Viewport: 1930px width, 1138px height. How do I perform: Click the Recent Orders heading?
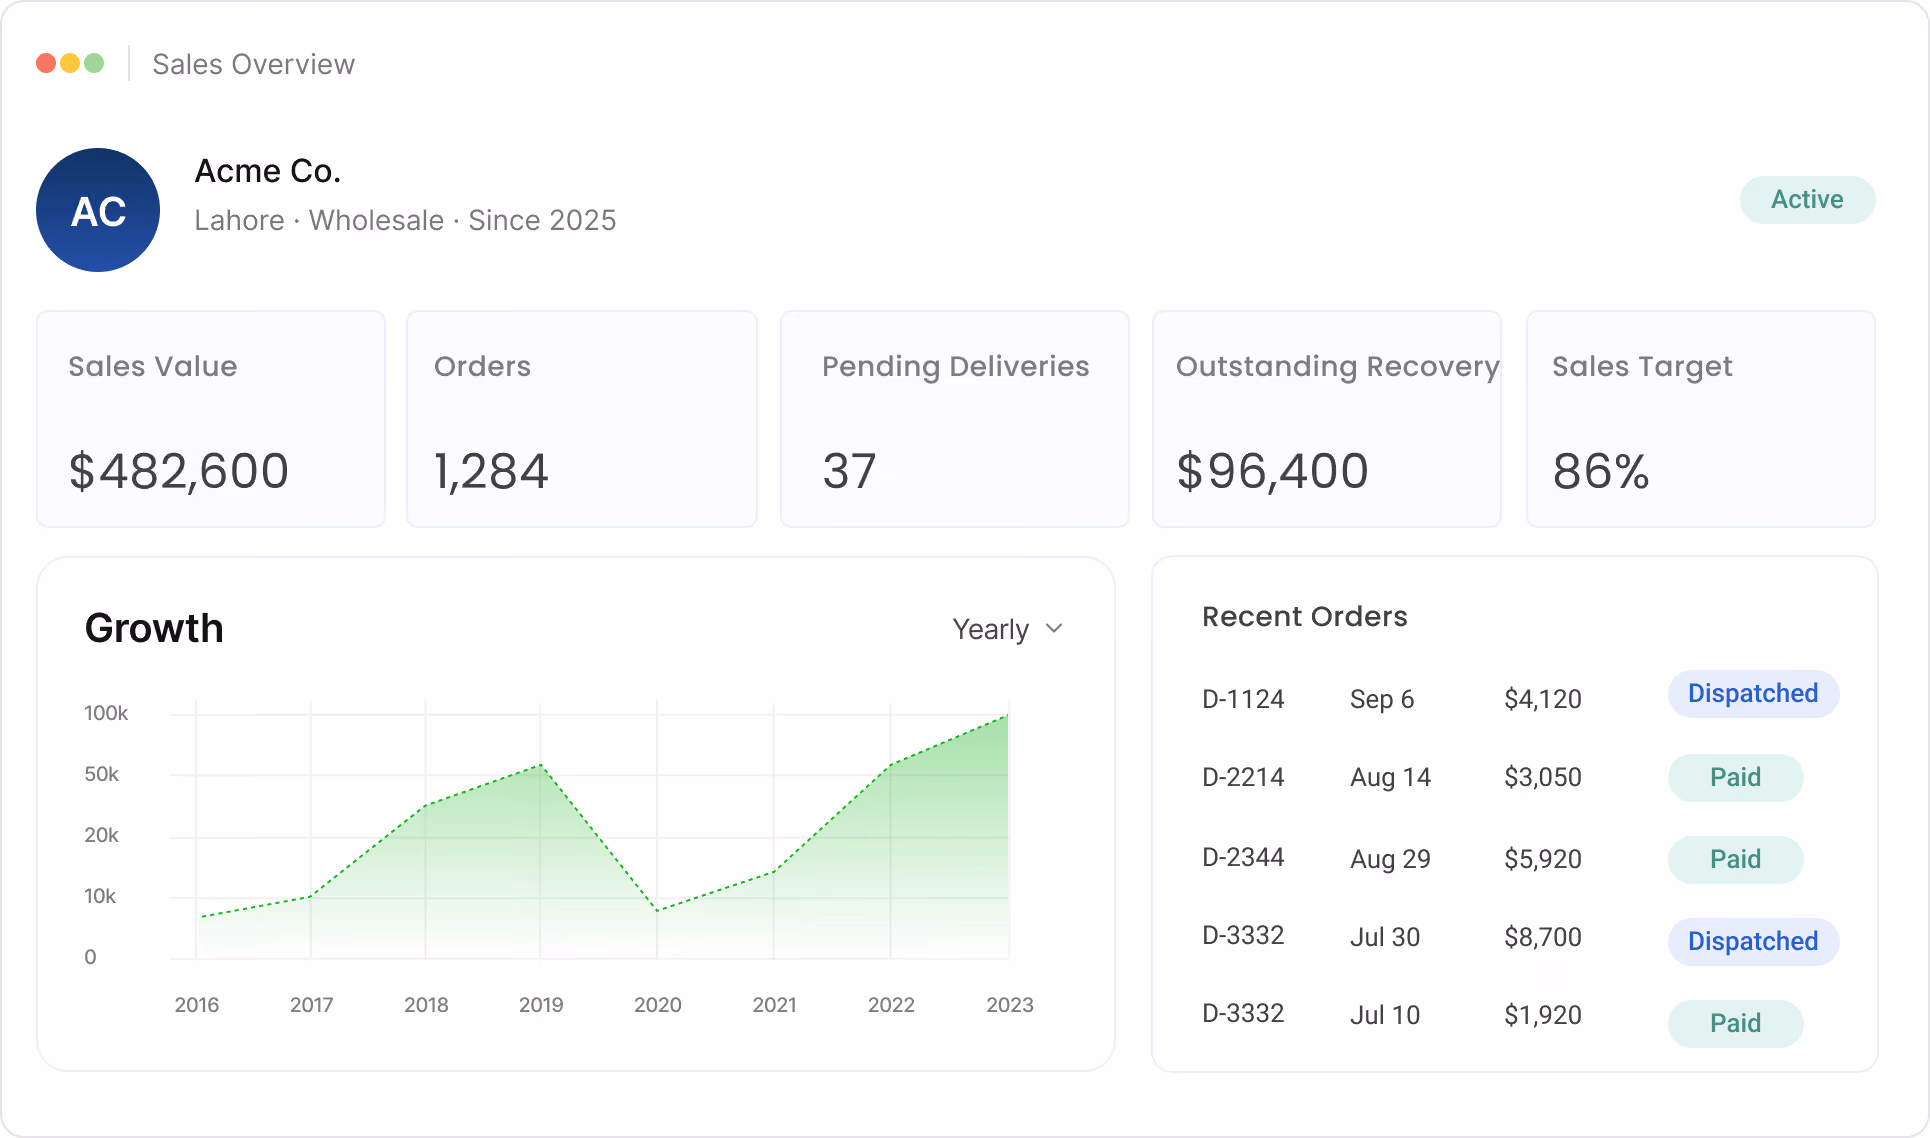pyautogui.click(x=1304, y=617)
